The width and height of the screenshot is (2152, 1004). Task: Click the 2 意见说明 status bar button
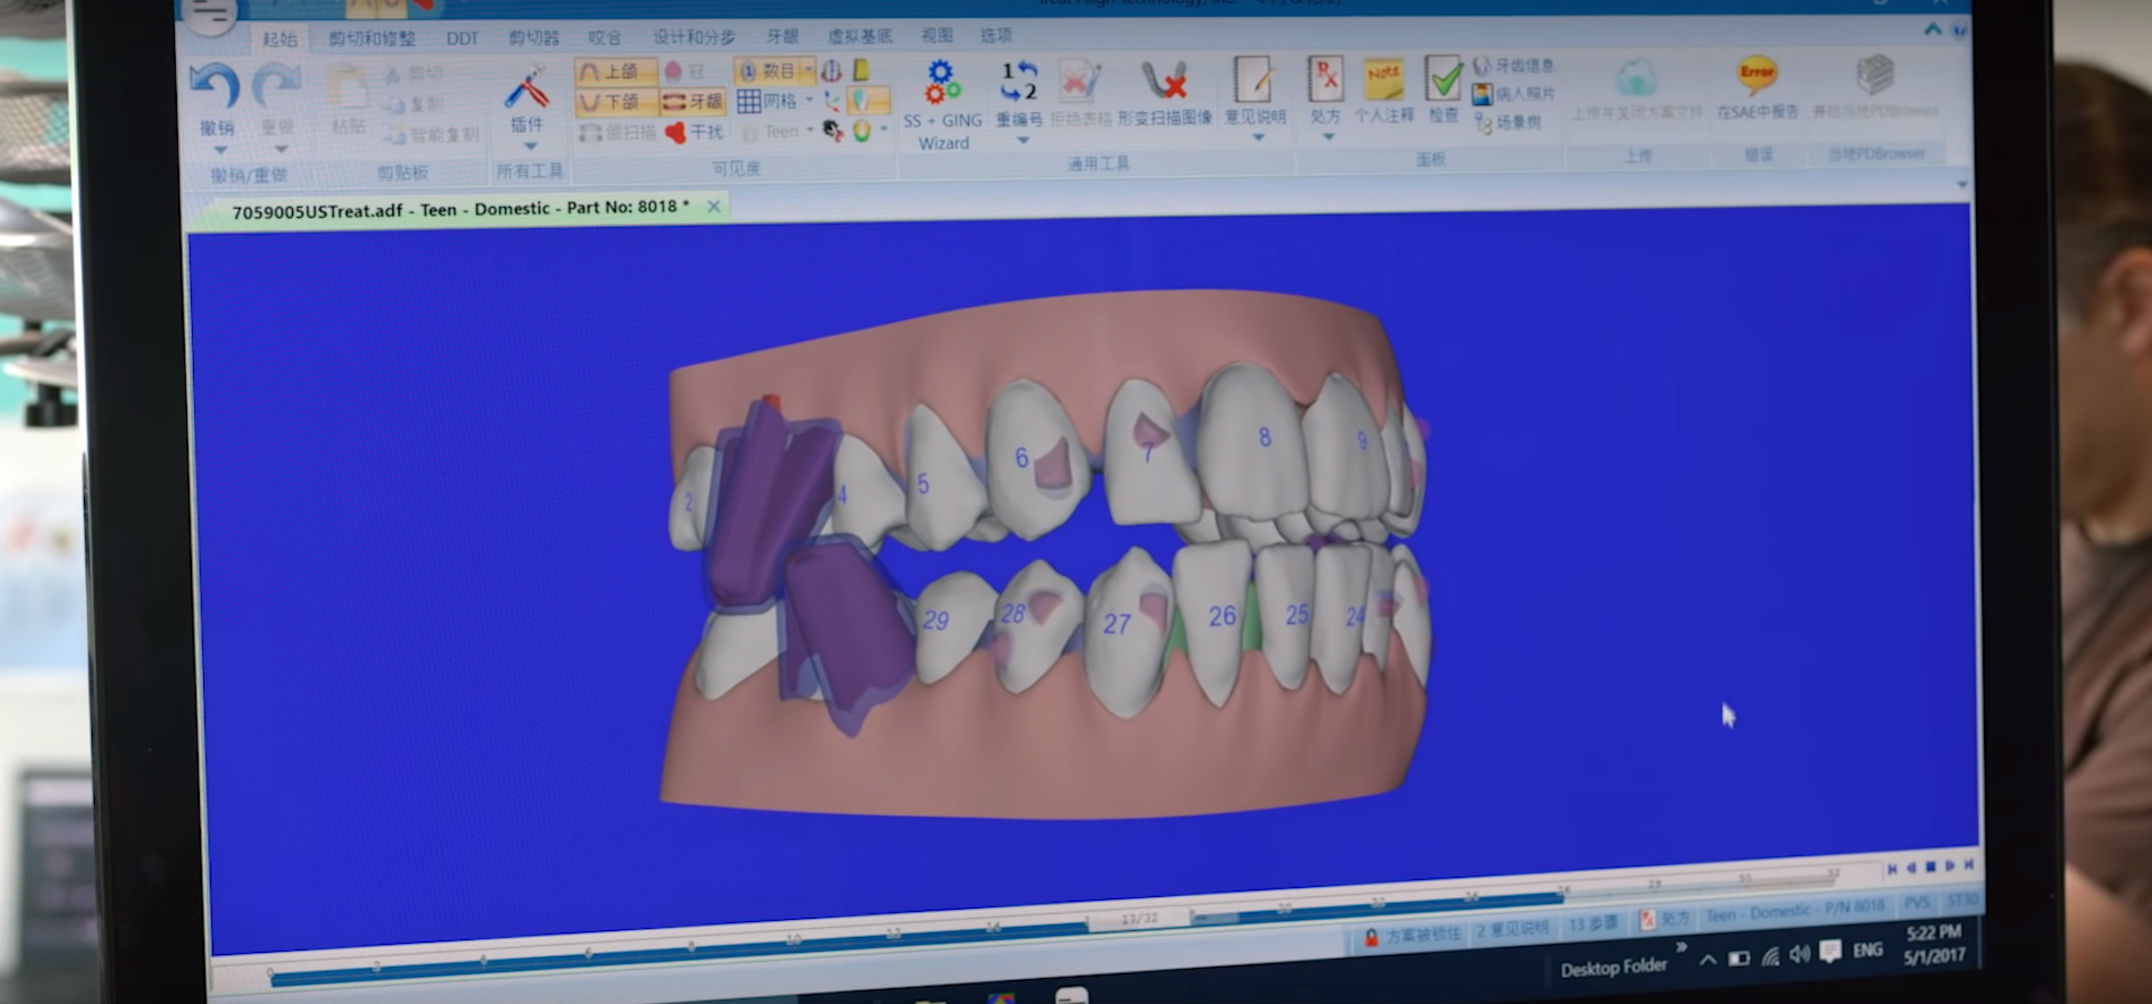[1512, 929]
